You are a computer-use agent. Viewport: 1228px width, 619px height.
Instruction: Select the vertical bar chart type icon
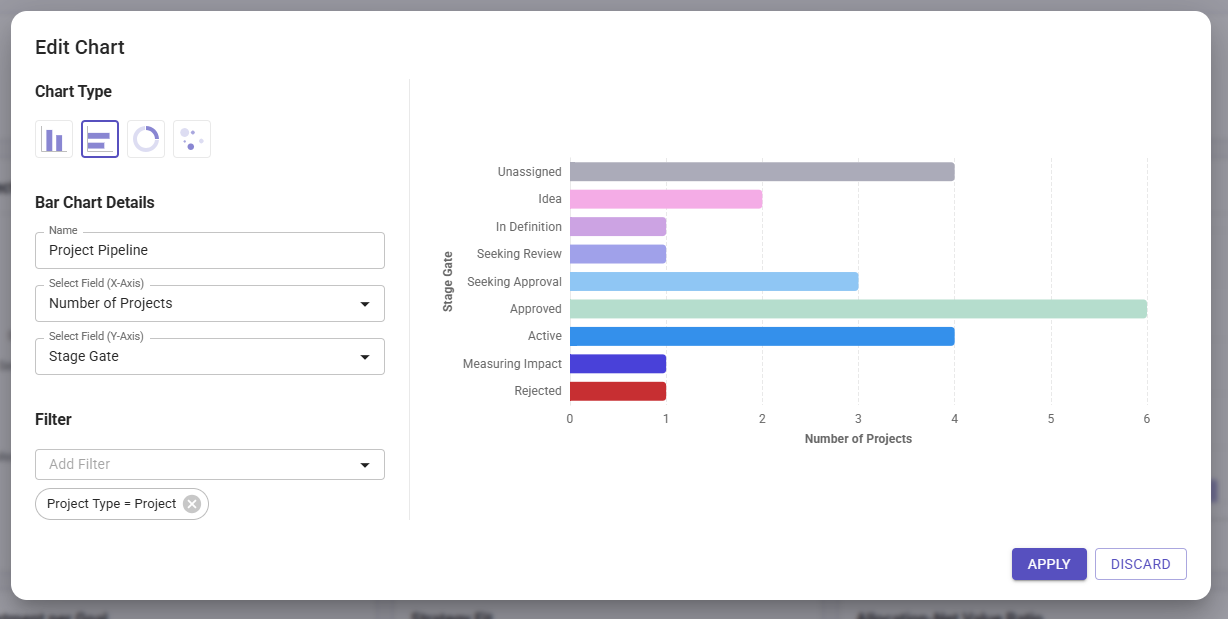coord(54,139)
